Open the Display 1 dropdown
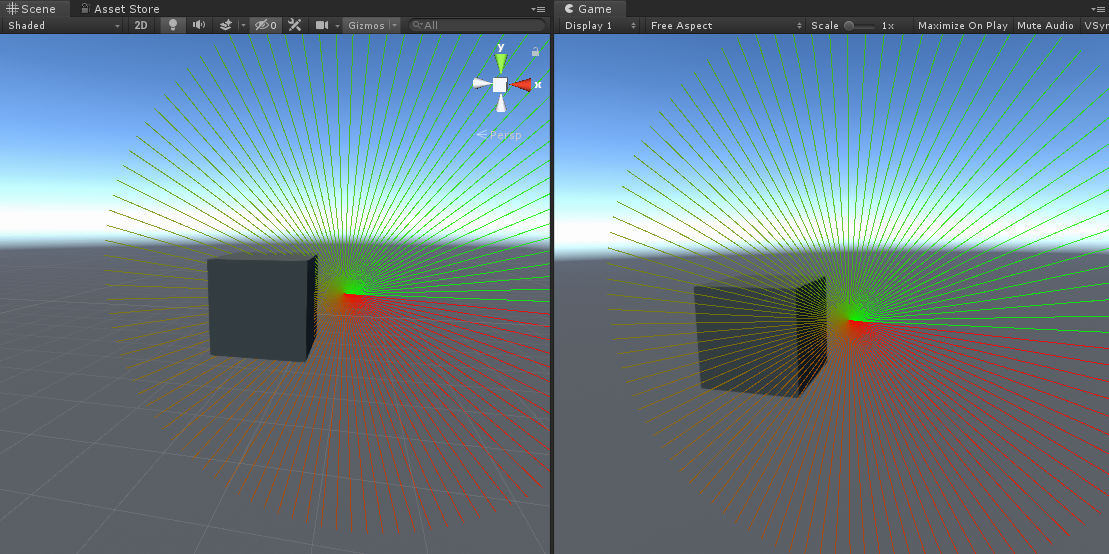Screen dimensions: 1109x554 tap(597, 25)
